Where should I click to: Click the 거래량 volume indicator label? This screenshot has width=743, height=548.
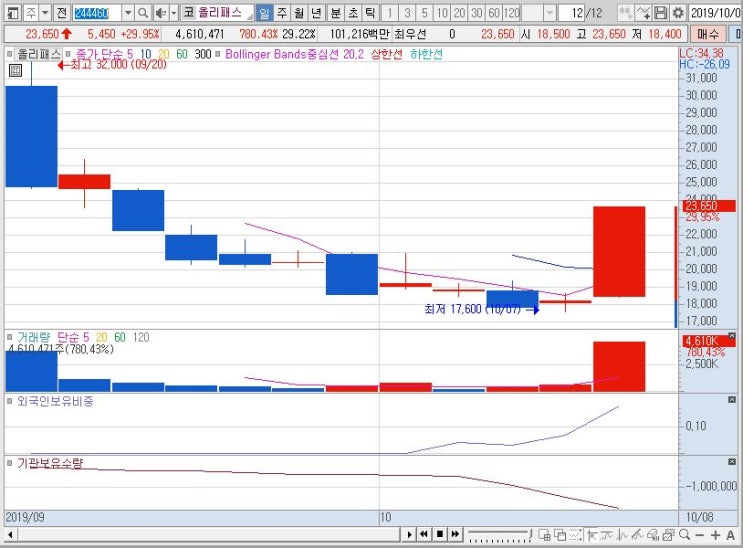pyautogui.click(x=33, y=338)
